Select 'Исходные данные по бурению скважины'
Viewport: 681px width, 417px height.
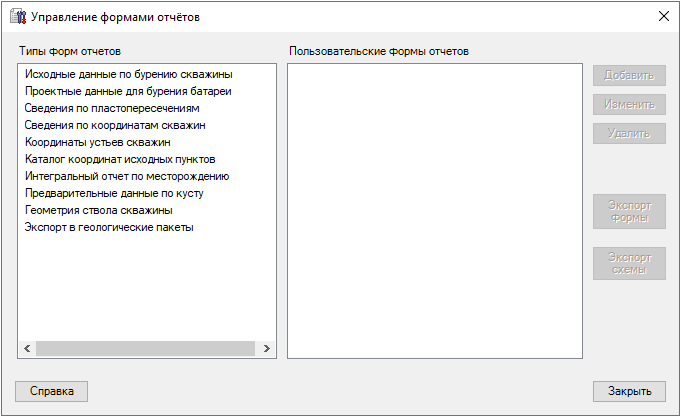[x=128, y=74]
